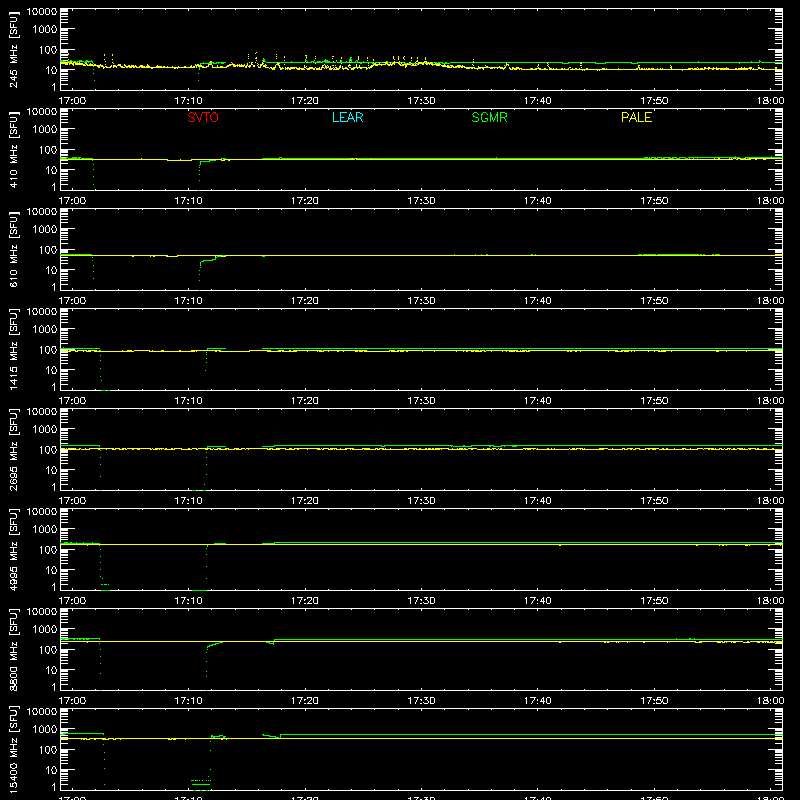Click 17:00 tick label under 245 MHz plot

coord(72,101)
